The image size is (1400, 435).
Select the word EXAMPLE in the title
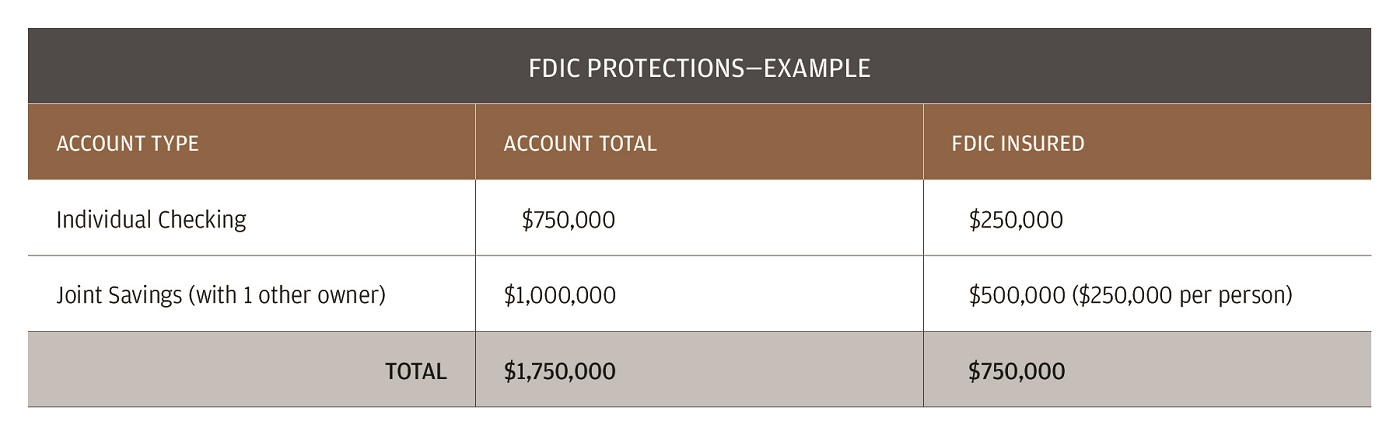(817, 68)
